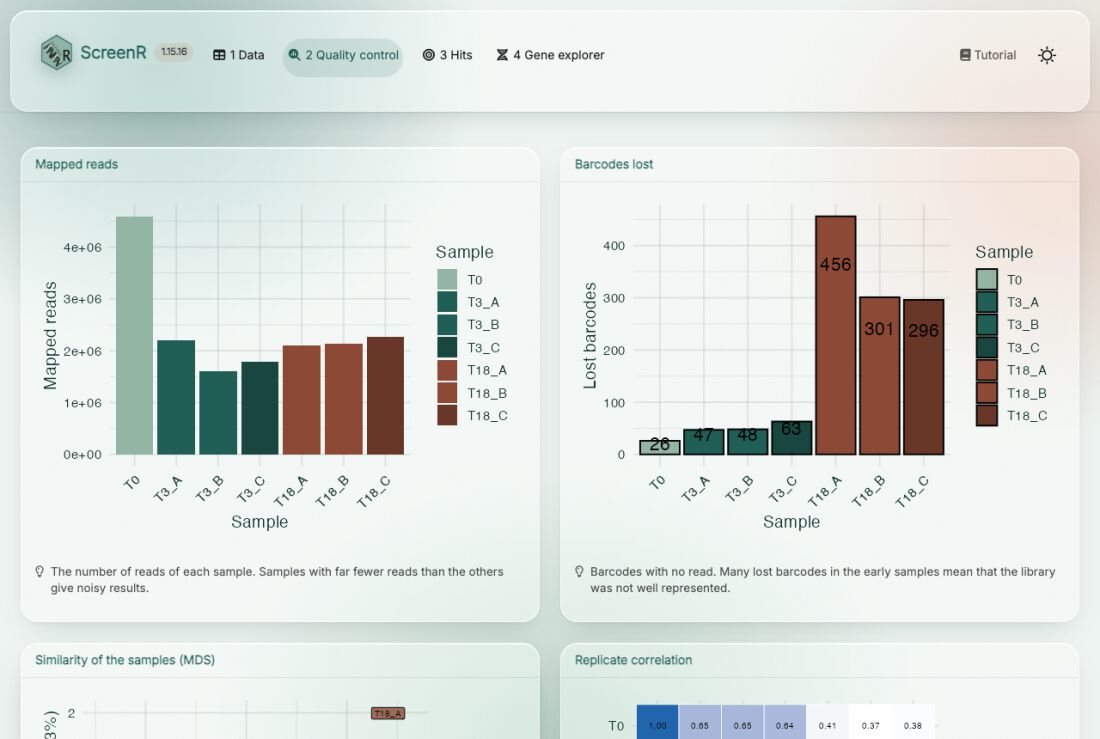Viewport: 1100px width, 739px height.
Task: Click the 0.64 cell in Replicate correlation heatmap
Action: (x=785, y=722)
